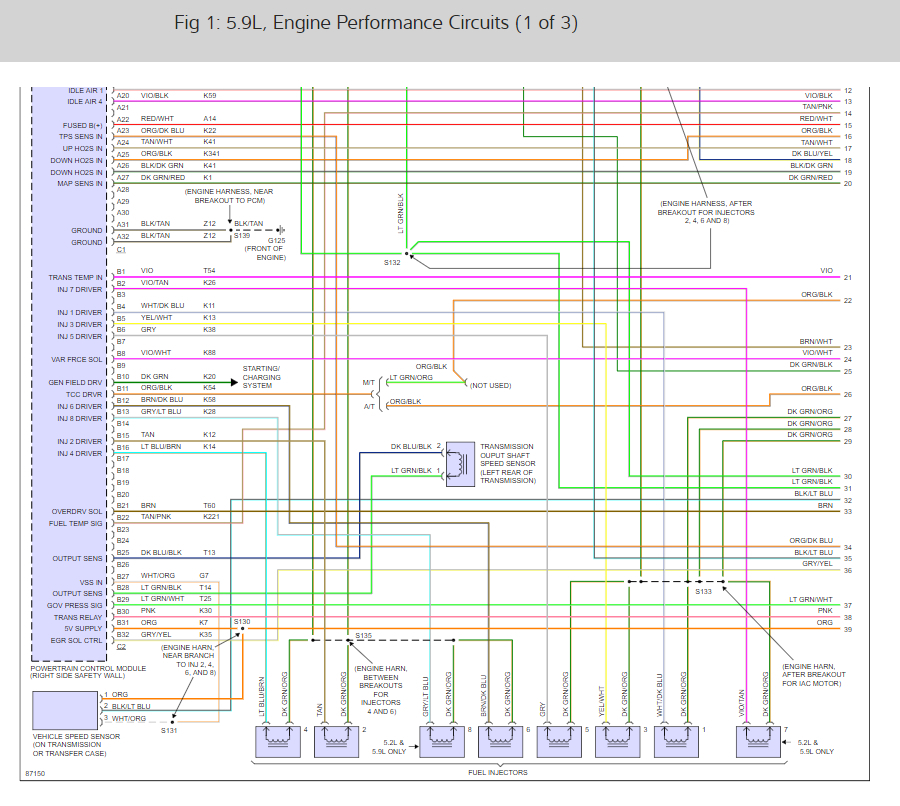Image resolution: width=900 pixels, height=806 pixels.
Task: Click the 'TCC DRVR' label
Action: [84, 394]
